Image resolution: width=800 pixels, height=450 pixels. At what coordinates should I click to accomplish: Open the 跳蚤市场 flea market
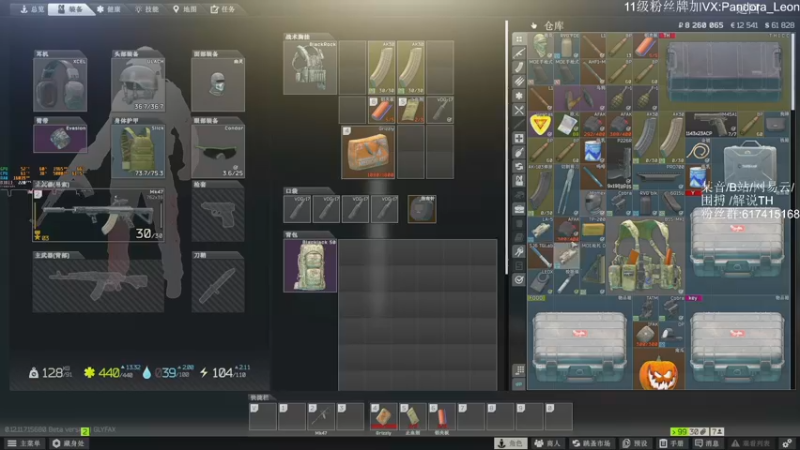click(592, 443)
